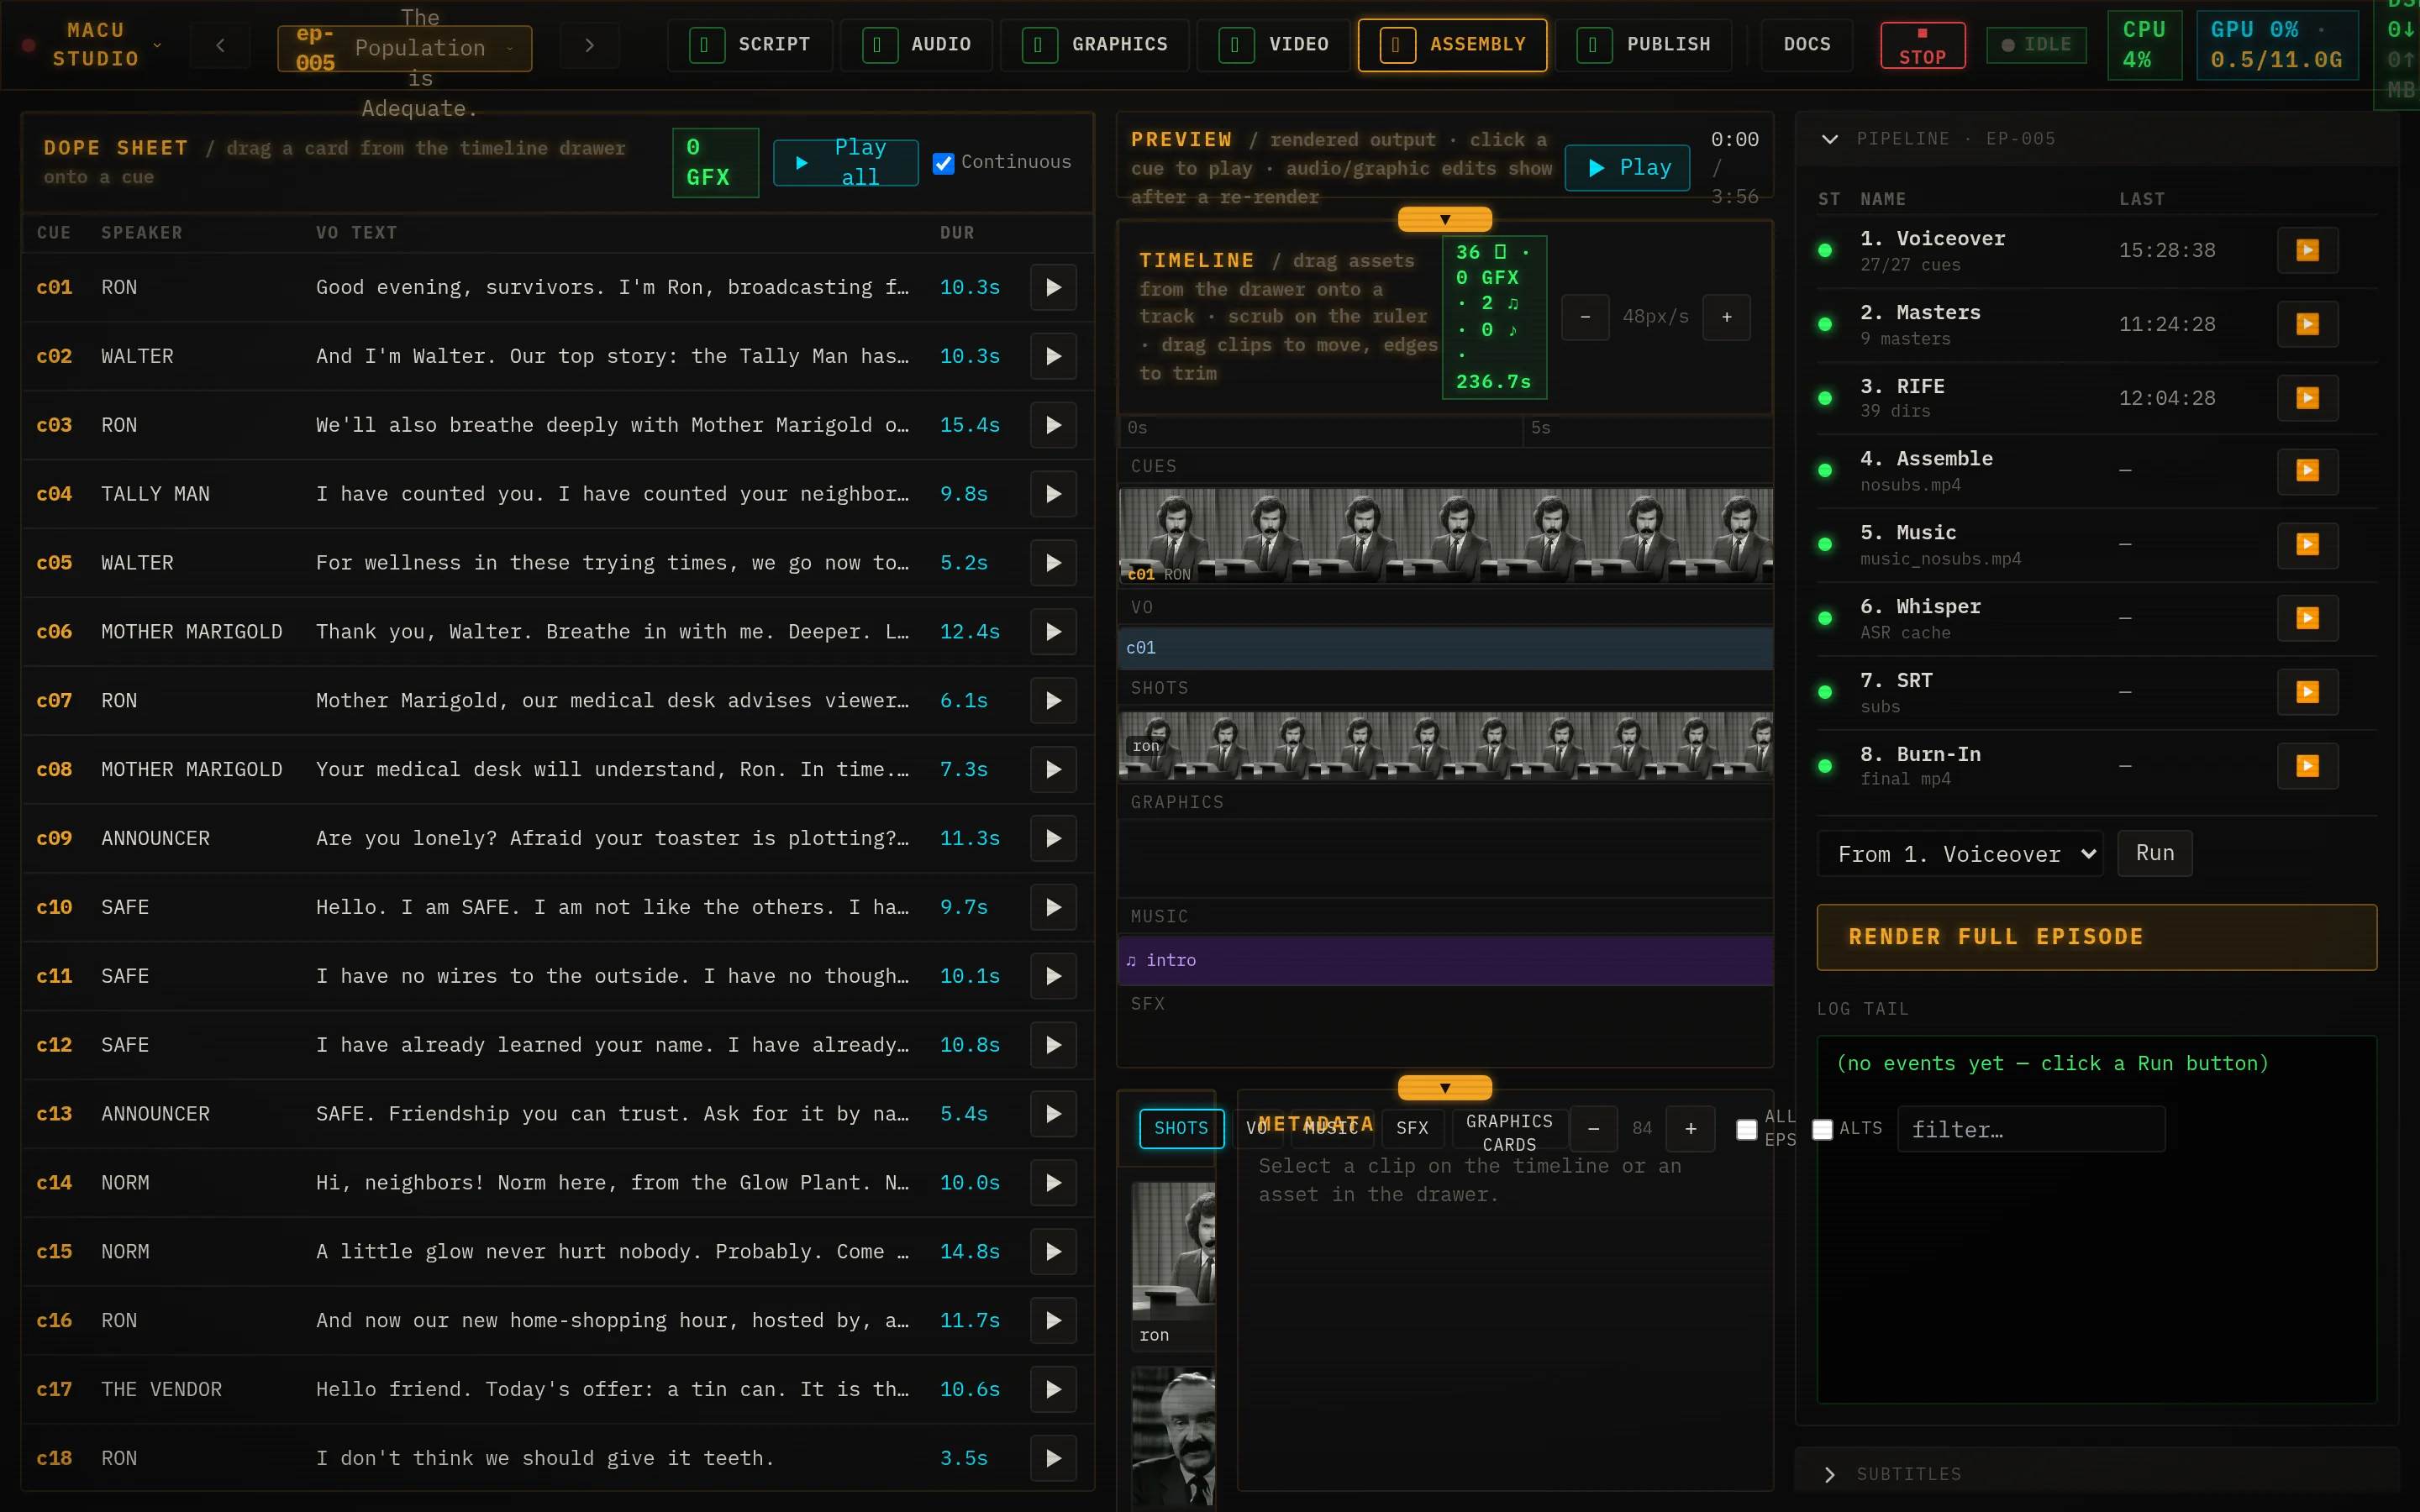Select the ron shots filmstrip clip
The image size is (2420, 1512).
point(1445,746)
